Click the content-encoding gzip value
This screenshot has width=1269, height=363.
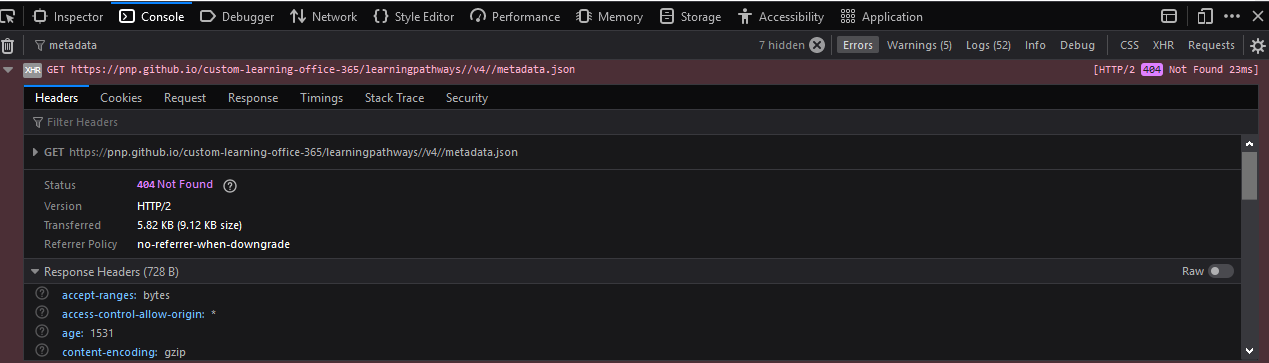click(x=175, y=352)
